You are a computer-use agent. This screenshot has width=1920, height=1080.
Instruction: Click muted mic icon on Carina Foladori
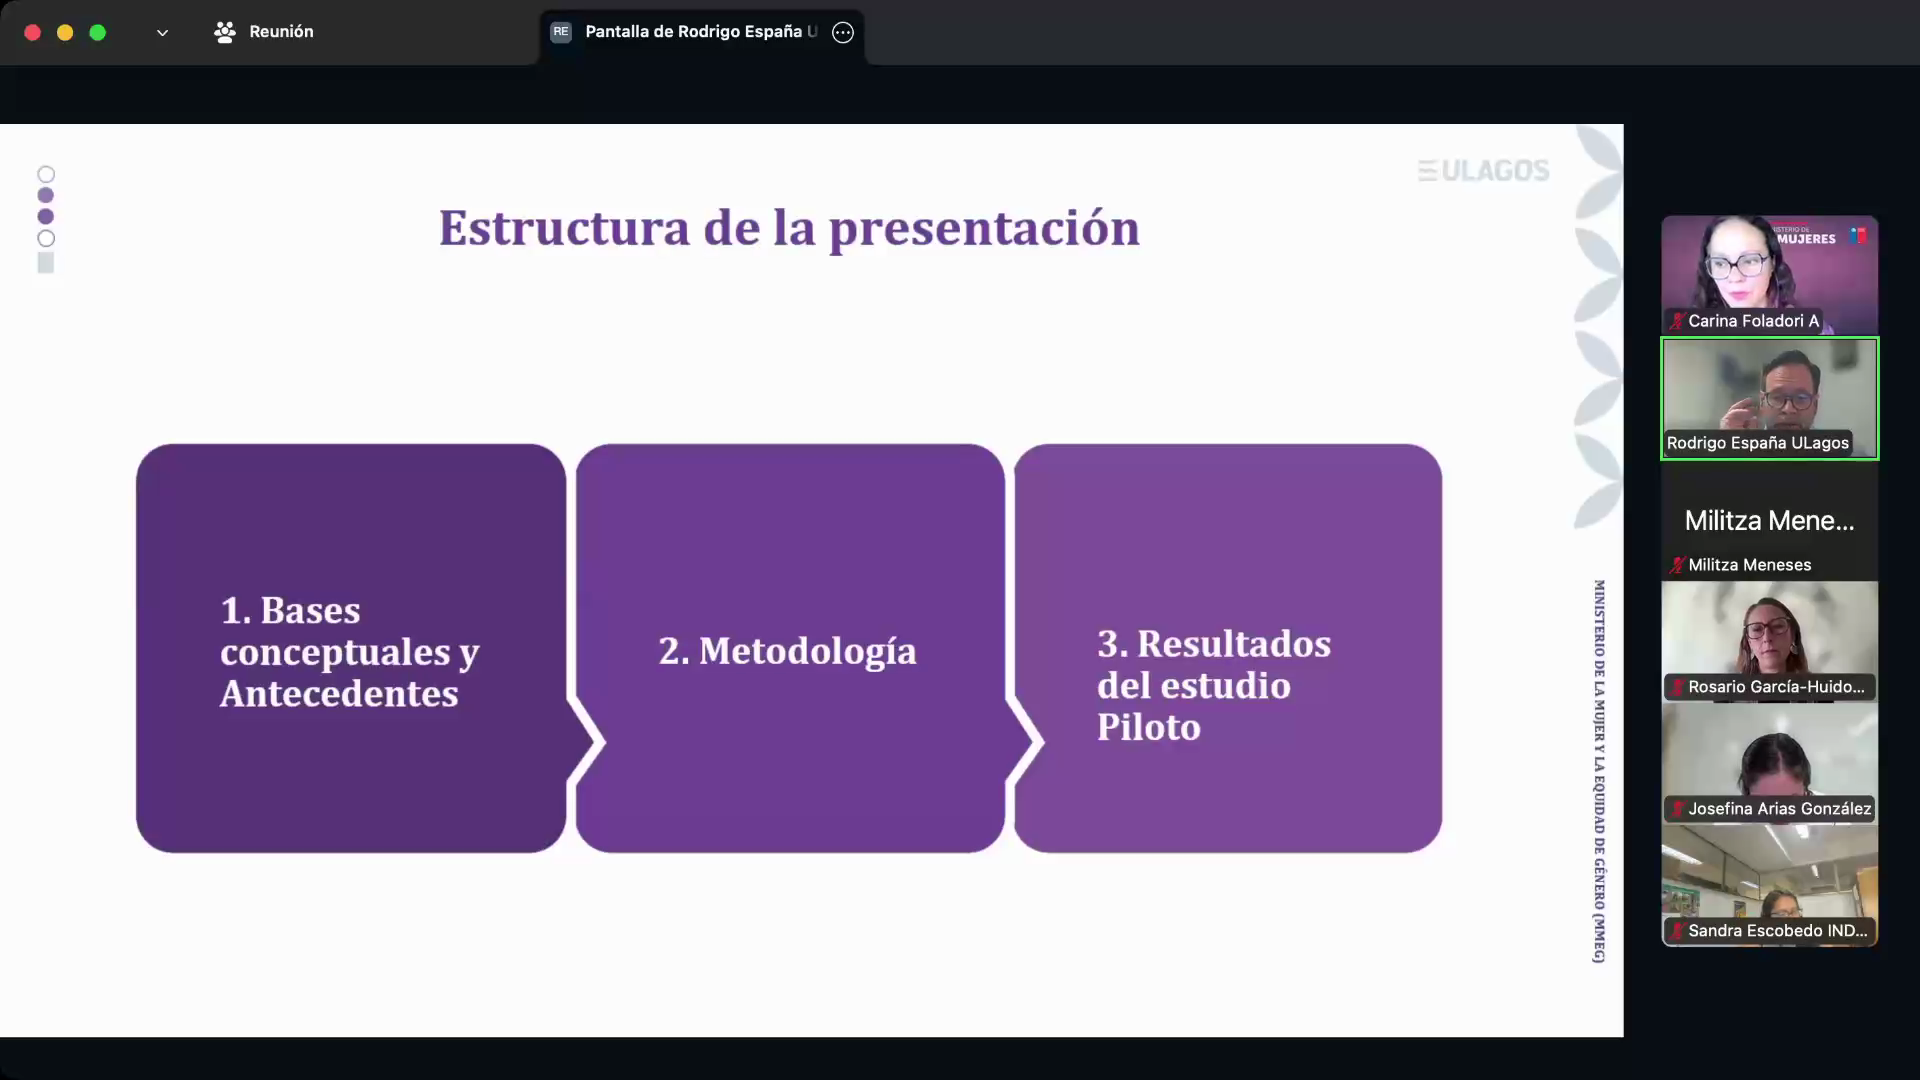point(1677,321)
